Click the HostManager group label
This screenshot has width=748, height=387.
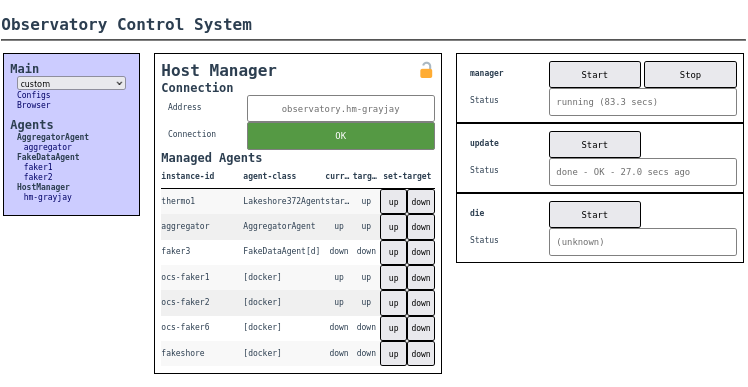43,187
